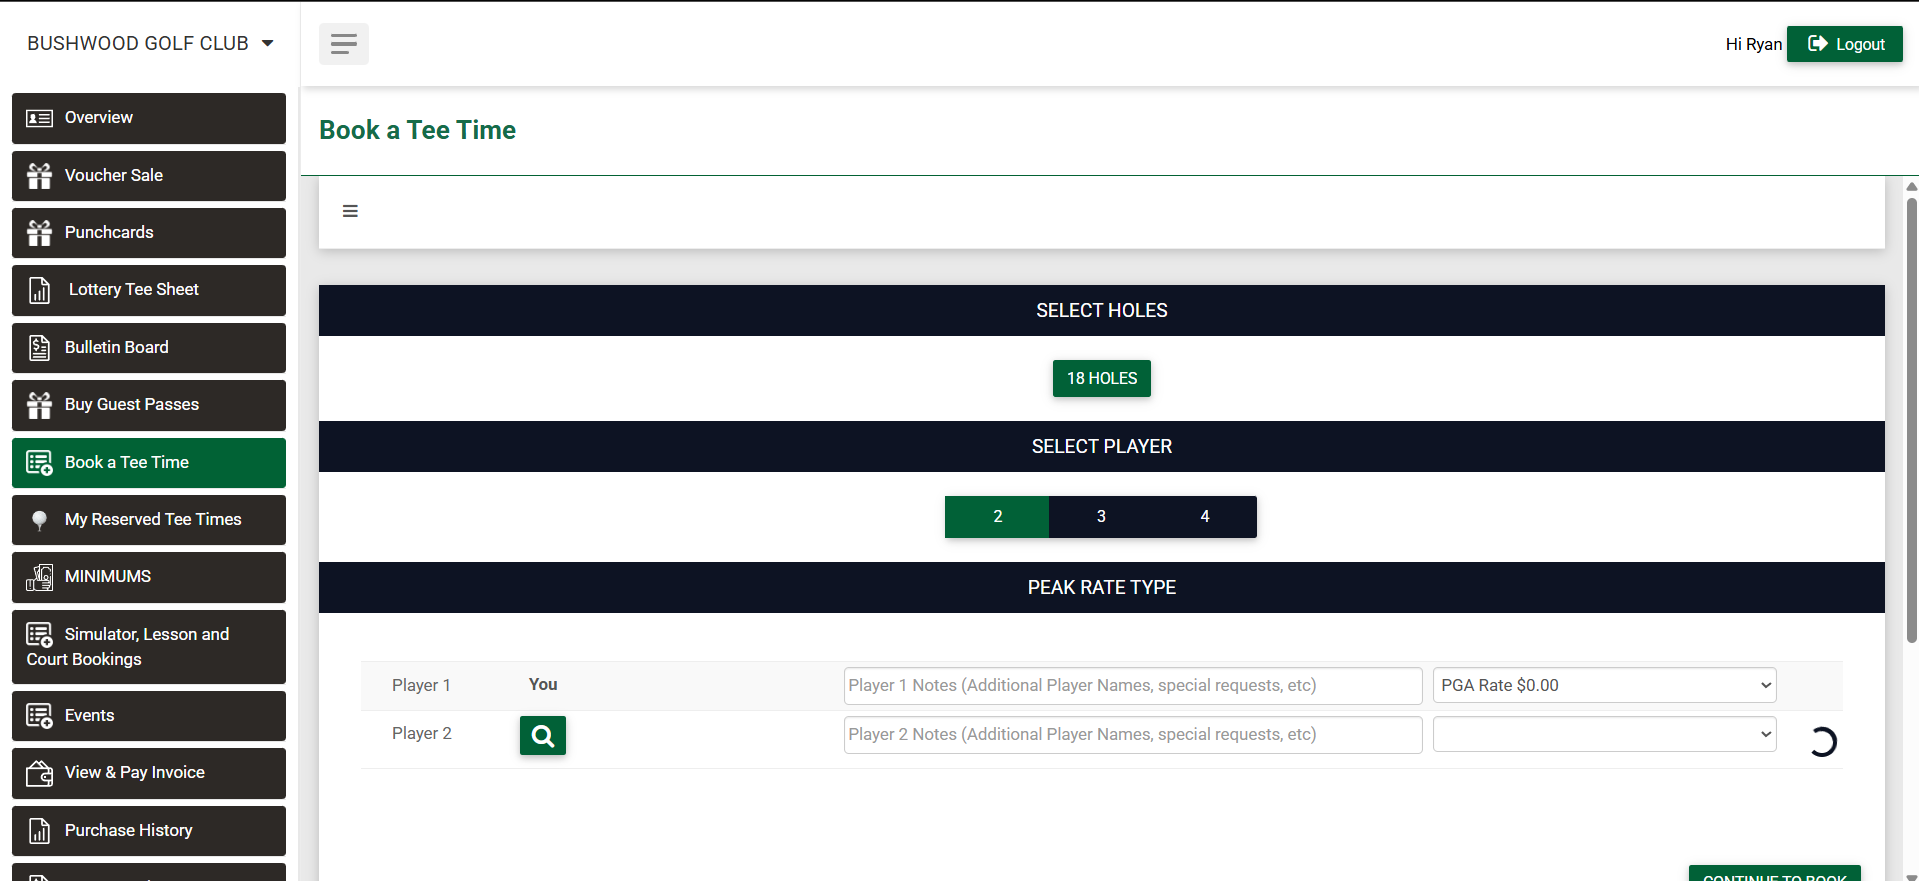Open the PGA Rate $0.00 dropdown
Viewport: 1919px width, 881px height.
point(1604,686)
